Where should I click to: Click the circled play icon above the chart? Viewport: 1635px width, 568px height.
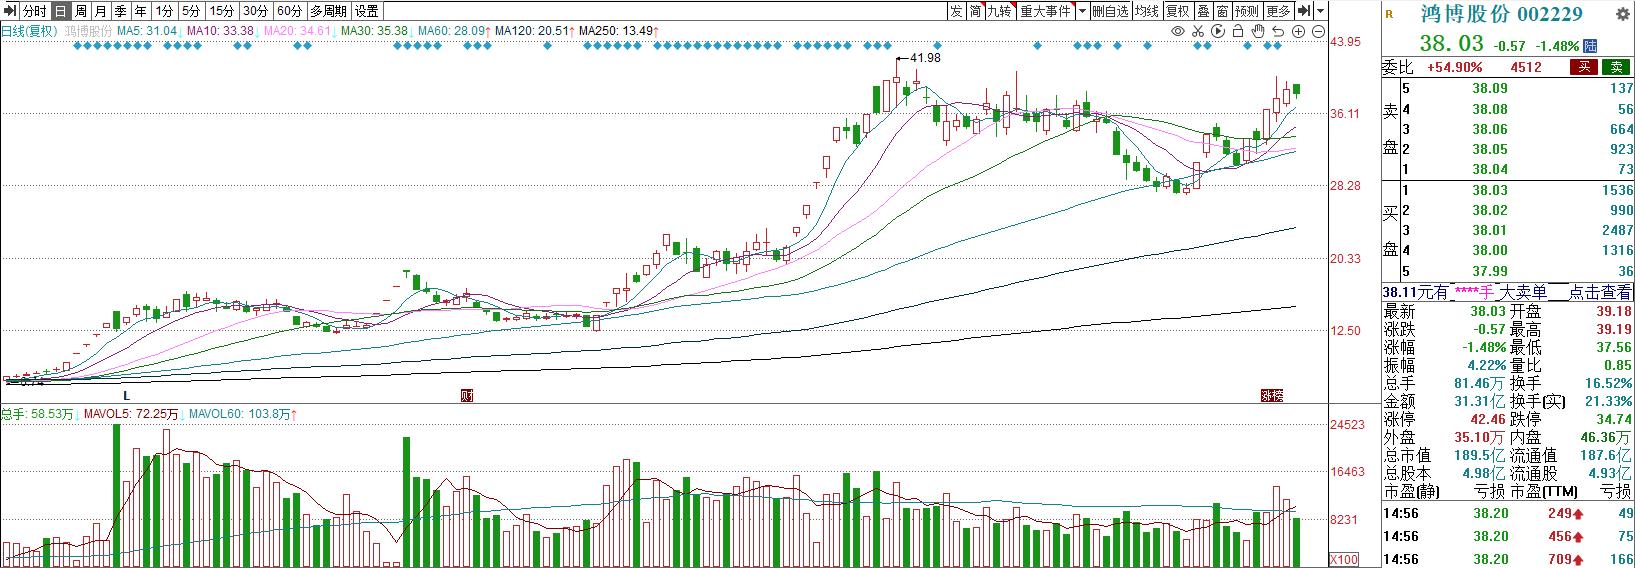click(1218, 32)
